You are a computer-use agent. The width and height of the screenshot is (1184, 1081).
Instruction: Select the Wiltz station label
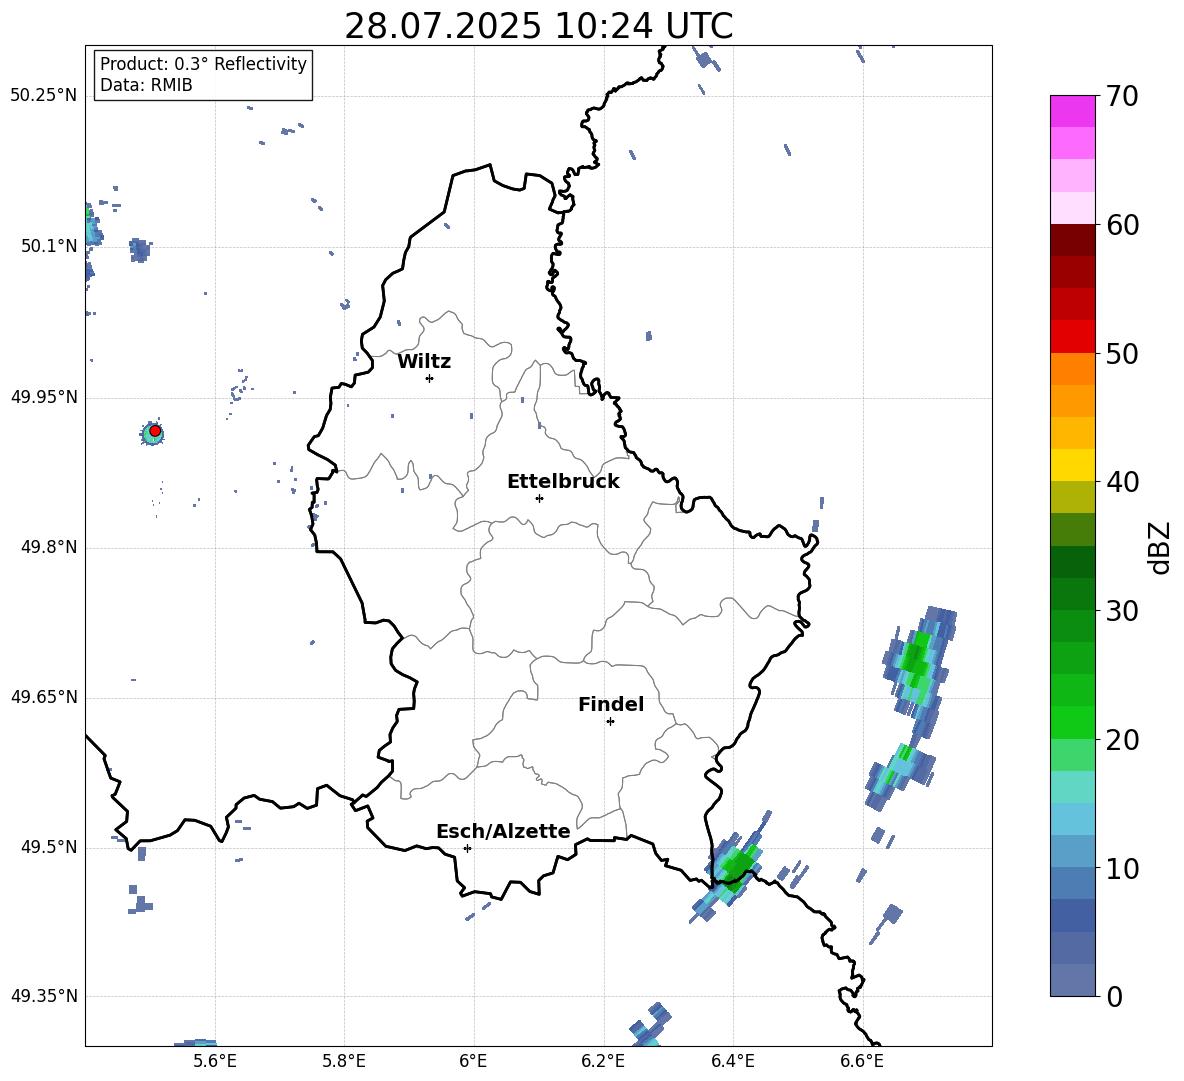(x=424, y=362)
